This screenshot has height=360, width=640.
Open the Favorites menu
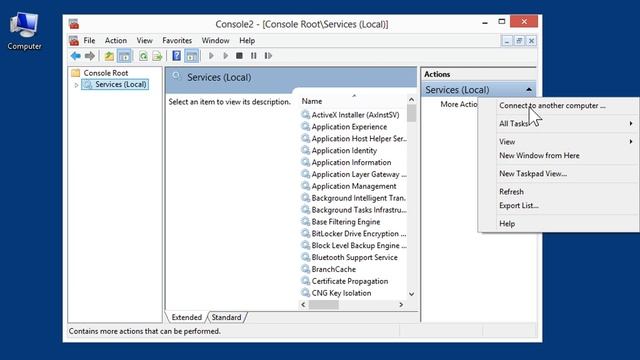coord(177,40)
